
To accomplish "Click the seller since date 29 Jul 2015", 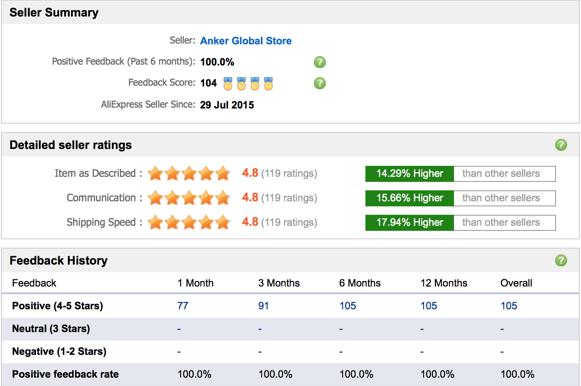I will (227, 105).
